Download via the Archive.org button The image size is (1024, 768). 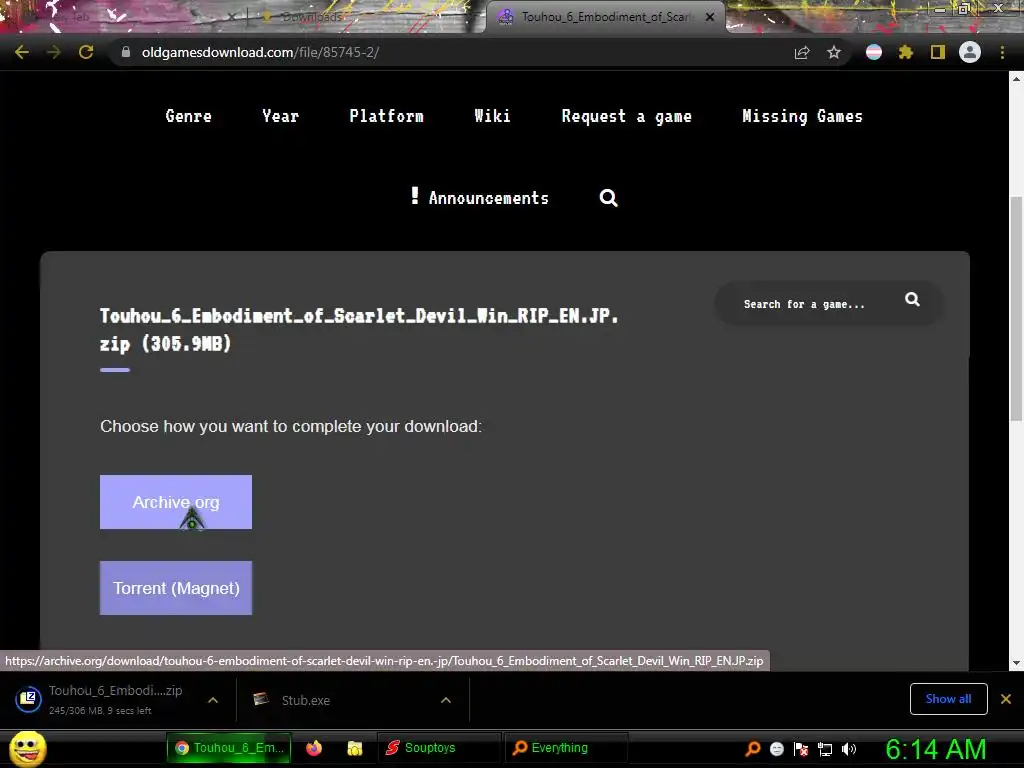tap(176, 502)
